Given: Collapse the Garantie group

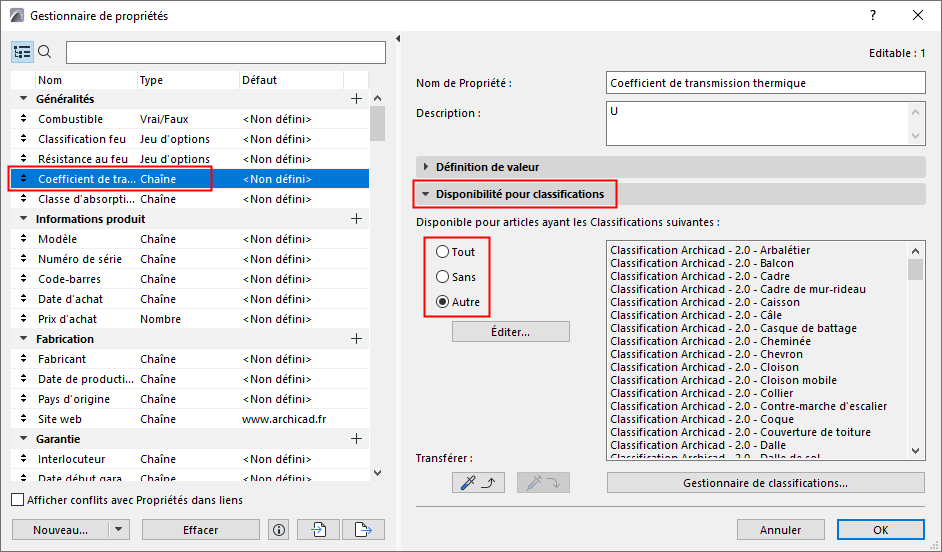Looking at the screenshot, I should coord(24,439).
